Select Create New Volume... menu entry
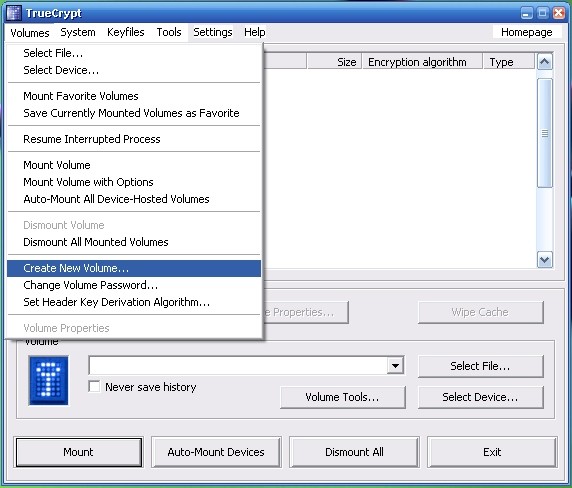572x488 pixels. (134, 268)
